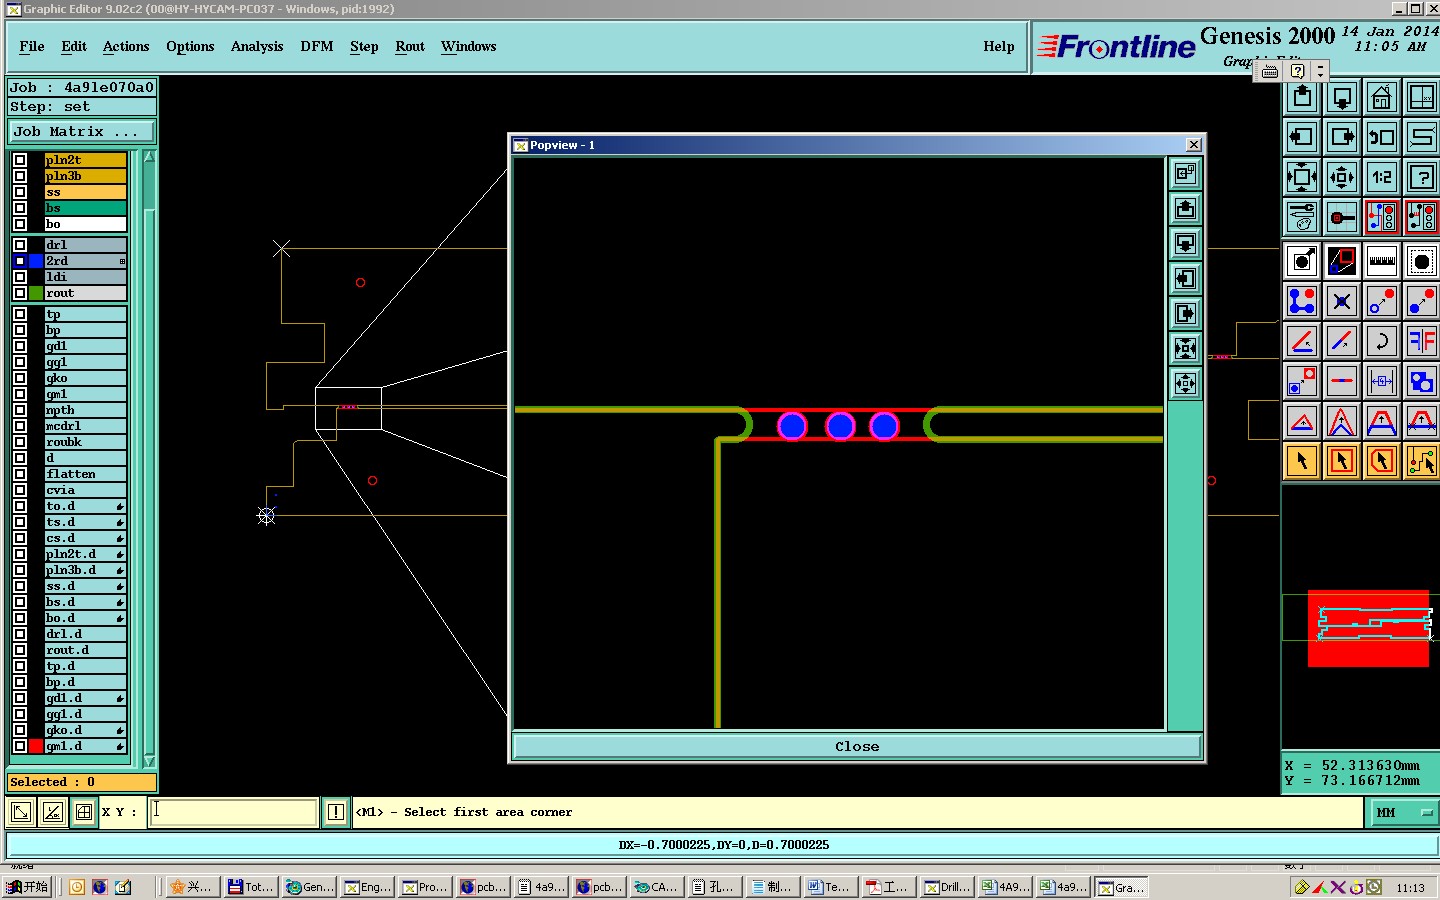Click the pan down arrow icon
The image size is (1440, 900).
tap(1341, 97)
